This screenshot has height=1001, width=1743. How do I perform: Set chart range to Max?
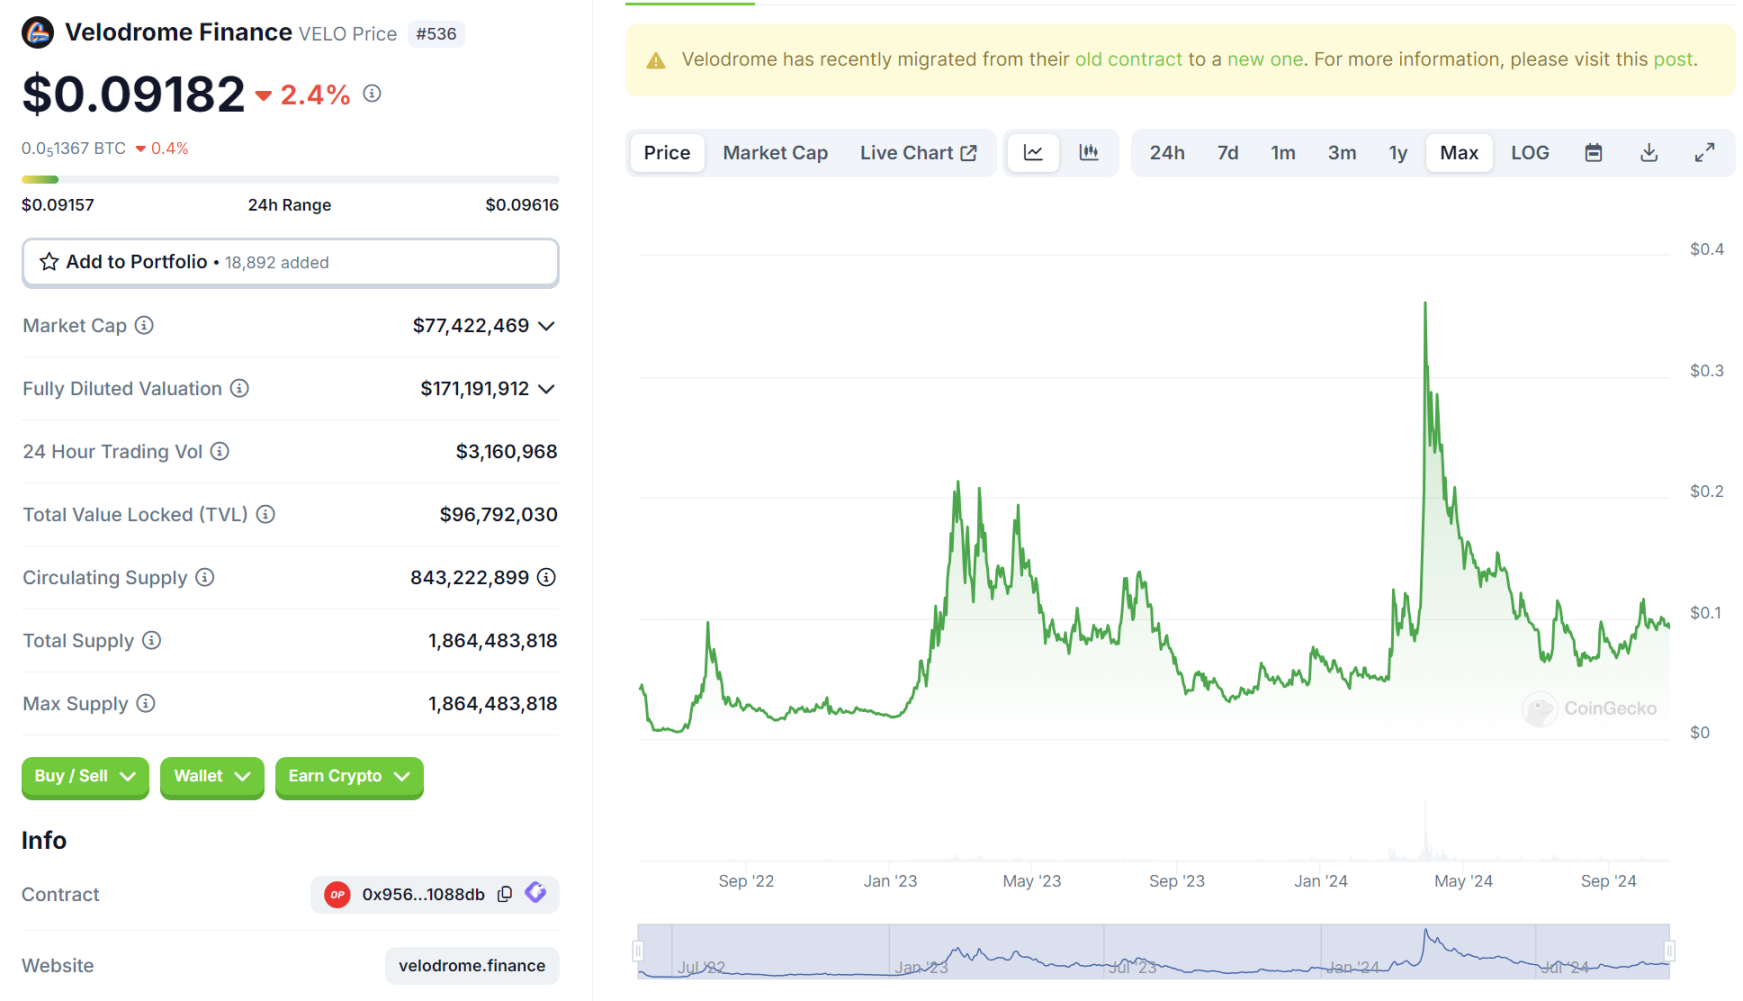click(x=1459, y=153)
